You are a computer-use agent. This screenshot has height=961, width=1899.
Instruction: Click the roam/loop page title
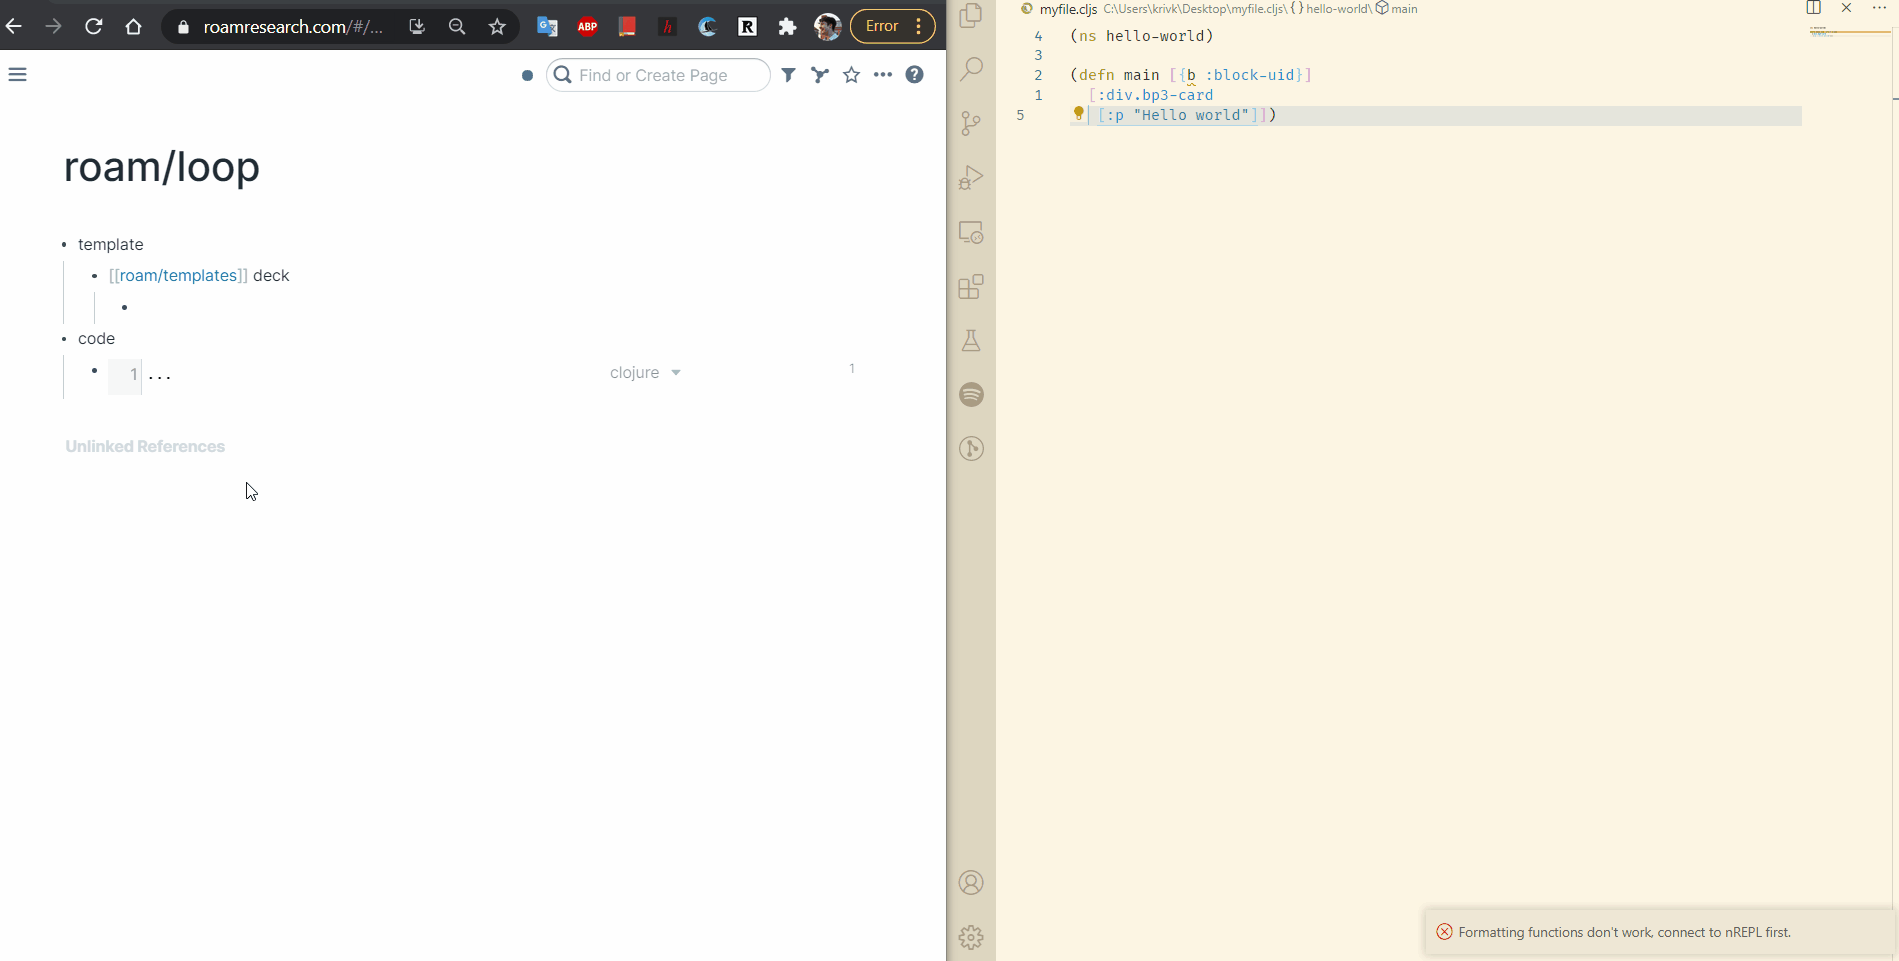tap(162, 167)
